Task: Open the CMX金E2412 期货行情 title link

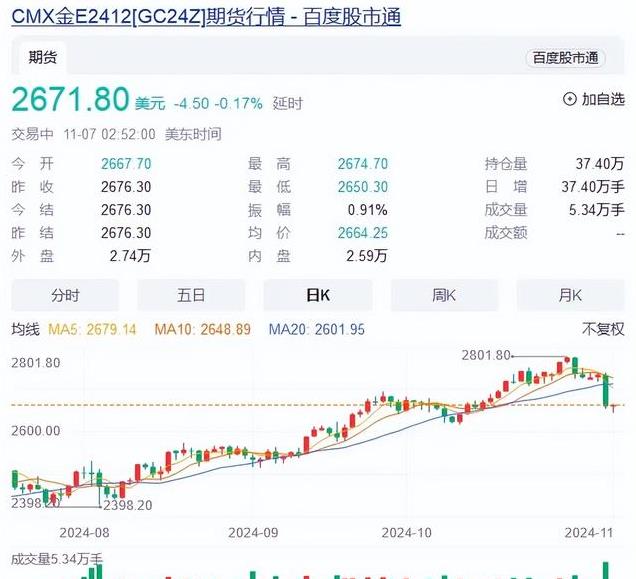Action: (206, 17)
